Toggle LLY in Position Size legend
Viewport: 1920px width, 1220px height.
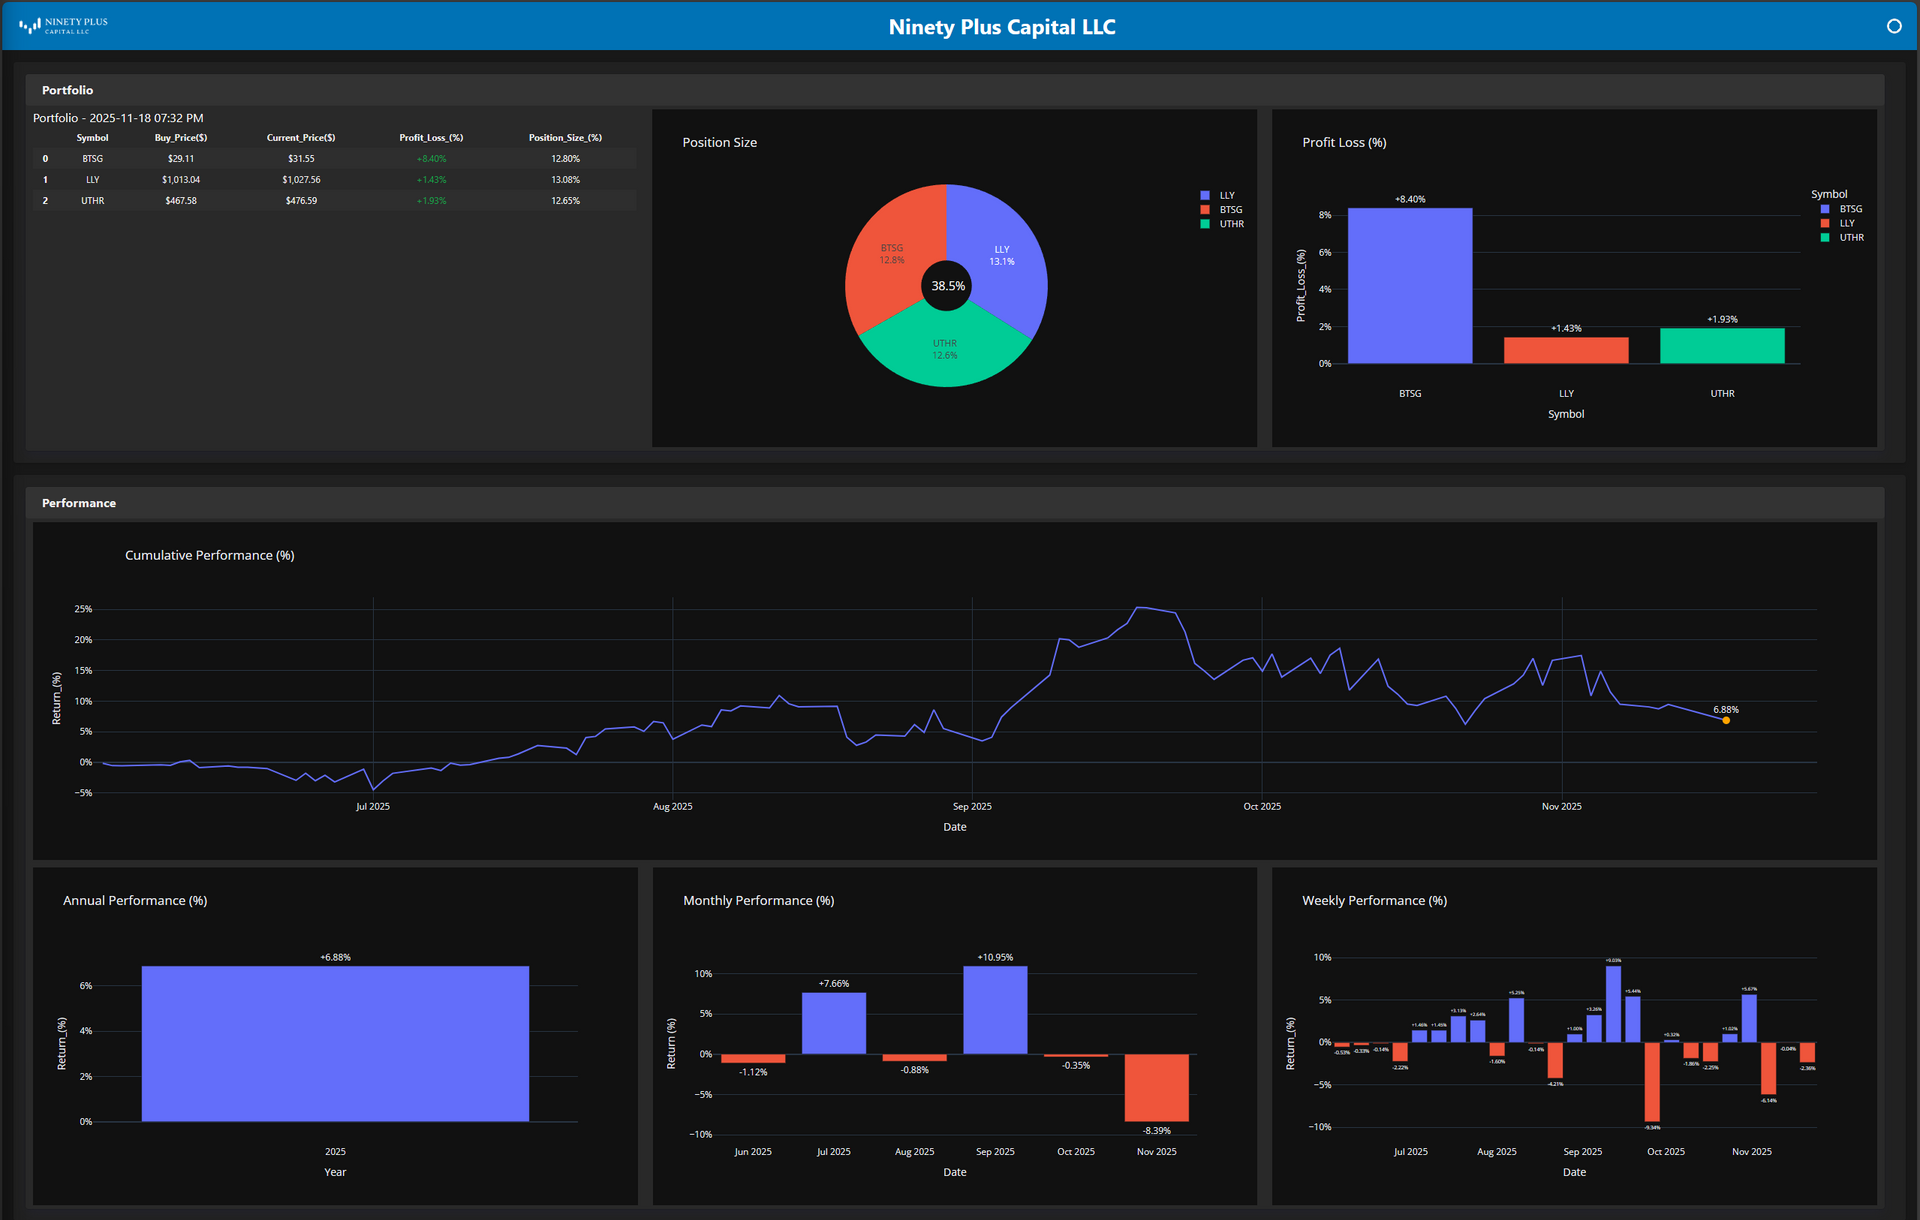click(x=1225, y=196)
